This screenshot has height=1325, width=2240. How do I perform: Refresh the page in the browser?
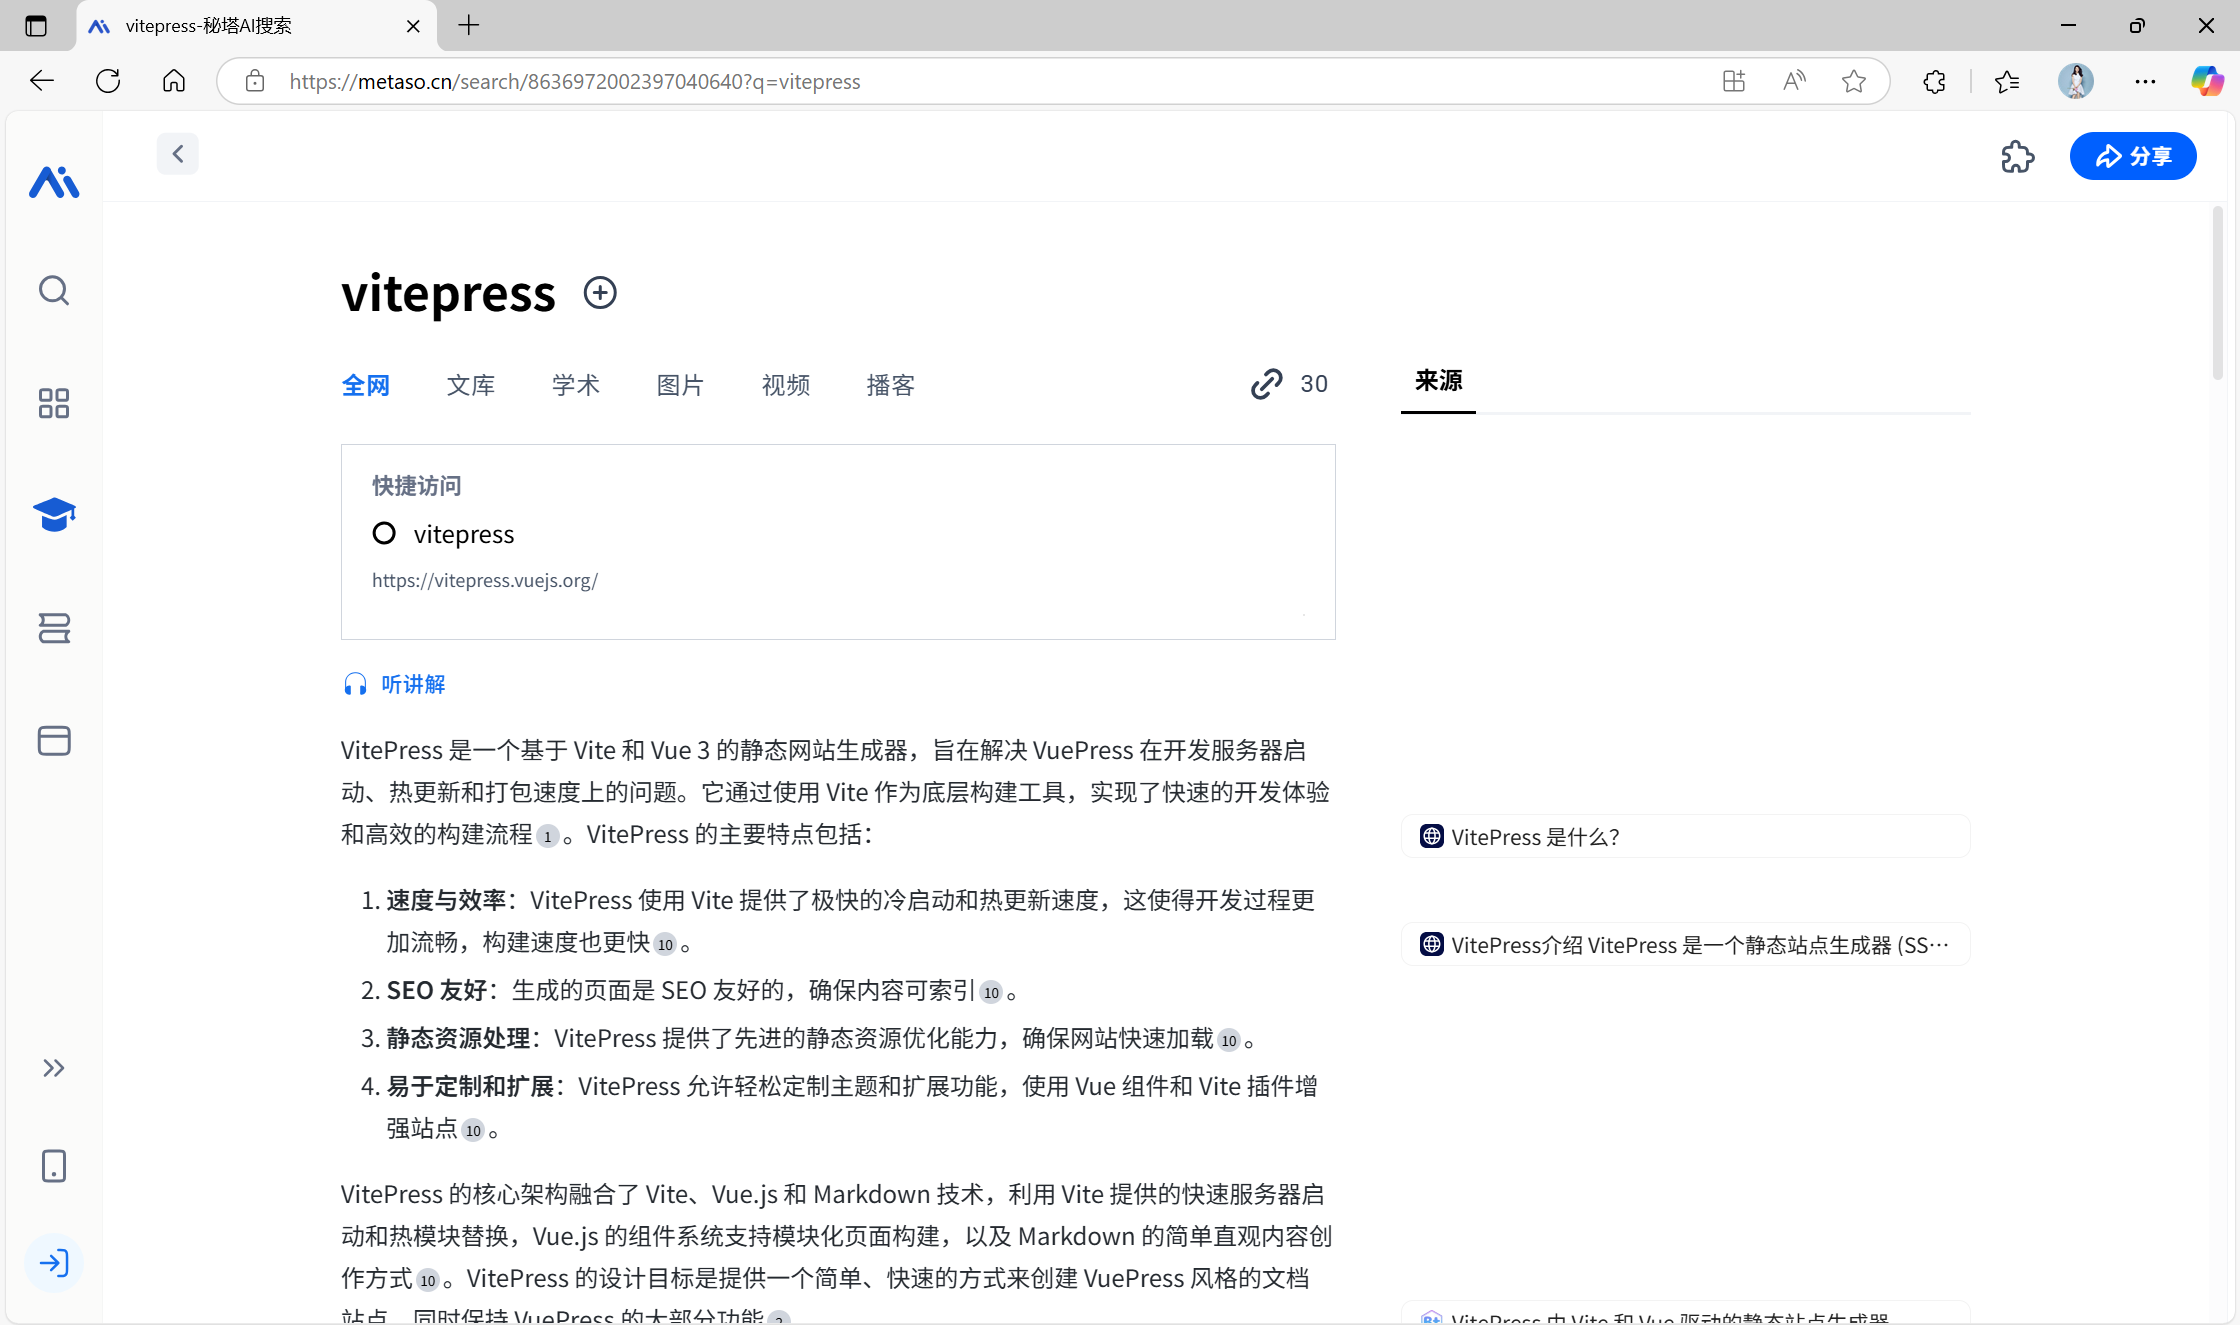108,81
